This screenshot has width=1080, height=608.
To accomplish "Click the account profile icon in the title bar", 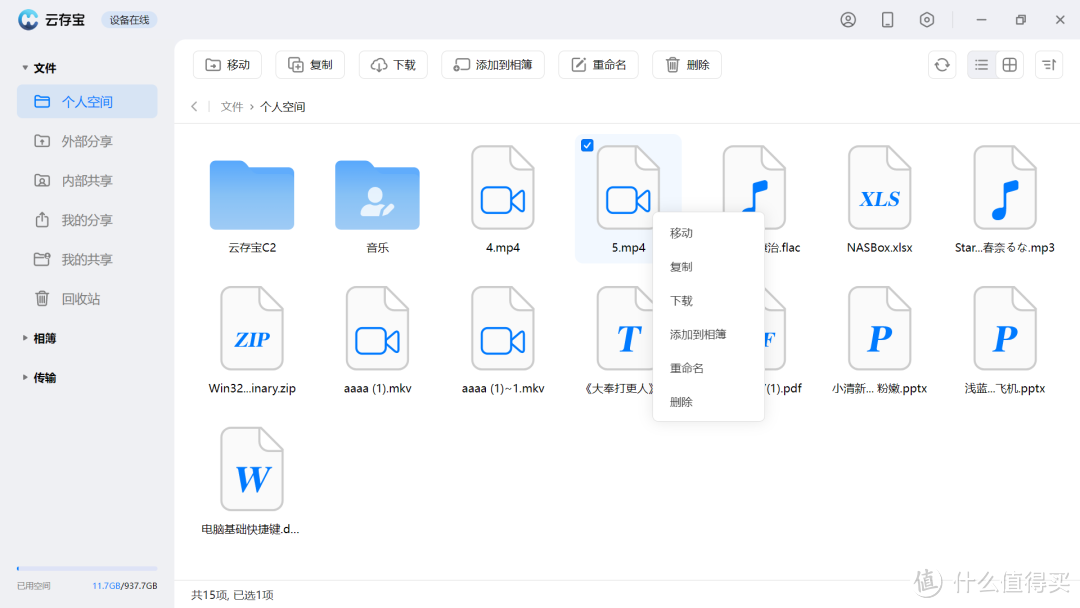I will (x=848, y=19).
